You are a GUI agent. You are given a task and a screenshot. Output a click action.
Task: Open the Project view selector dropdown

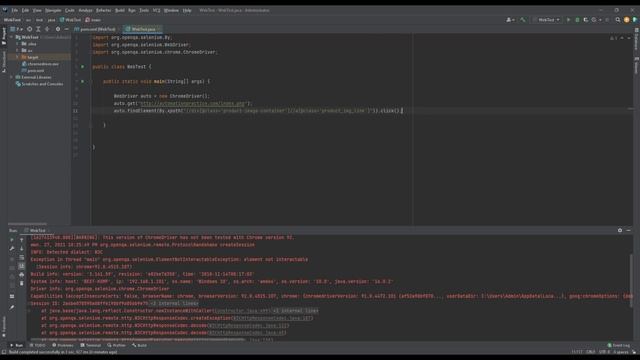click(x=16, y=29)
